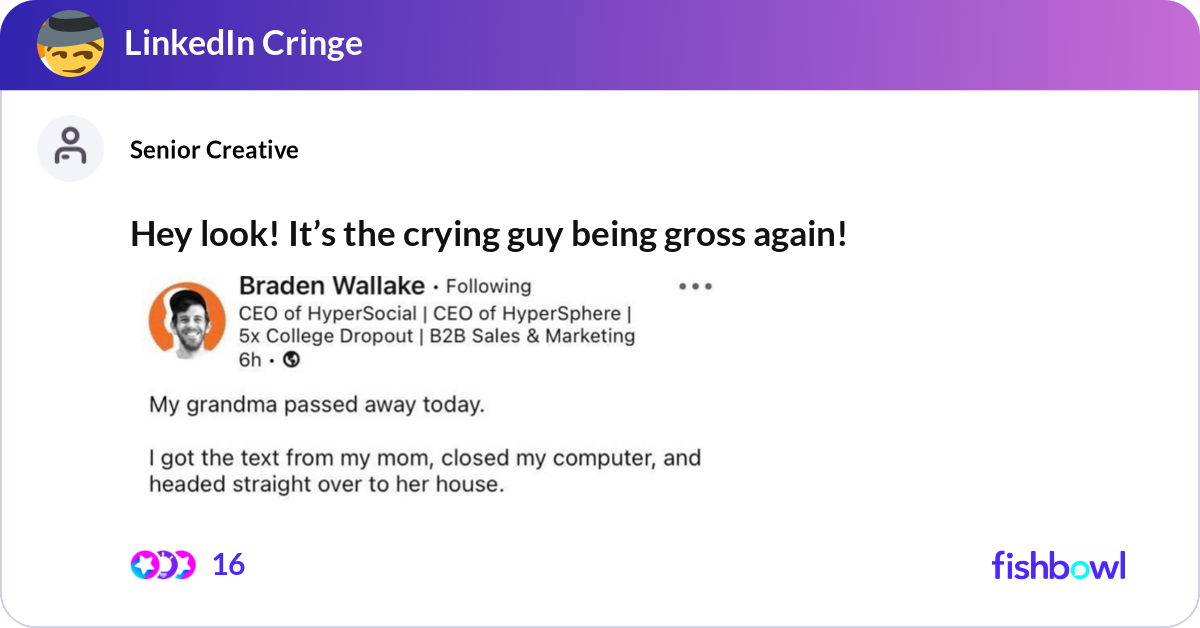The height and width of the screenshot is (628, 1200).
Task: Click the crying guy post headline
Action: 489,233
